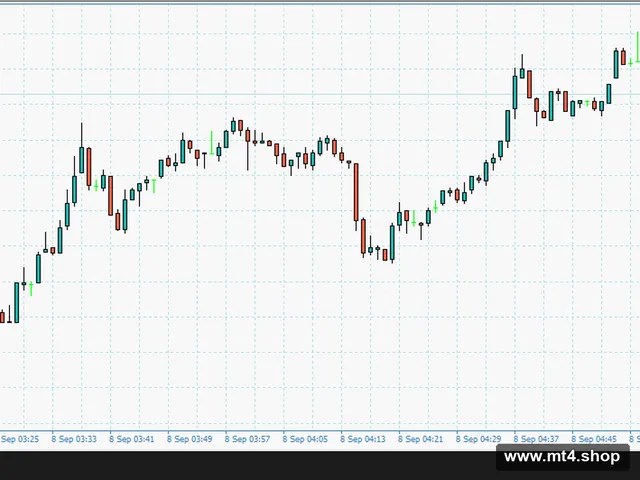The height and width of the screenshot is (480, 640).
Task: Select the tallest red candle just after 04:13
Action: point(356,192)
